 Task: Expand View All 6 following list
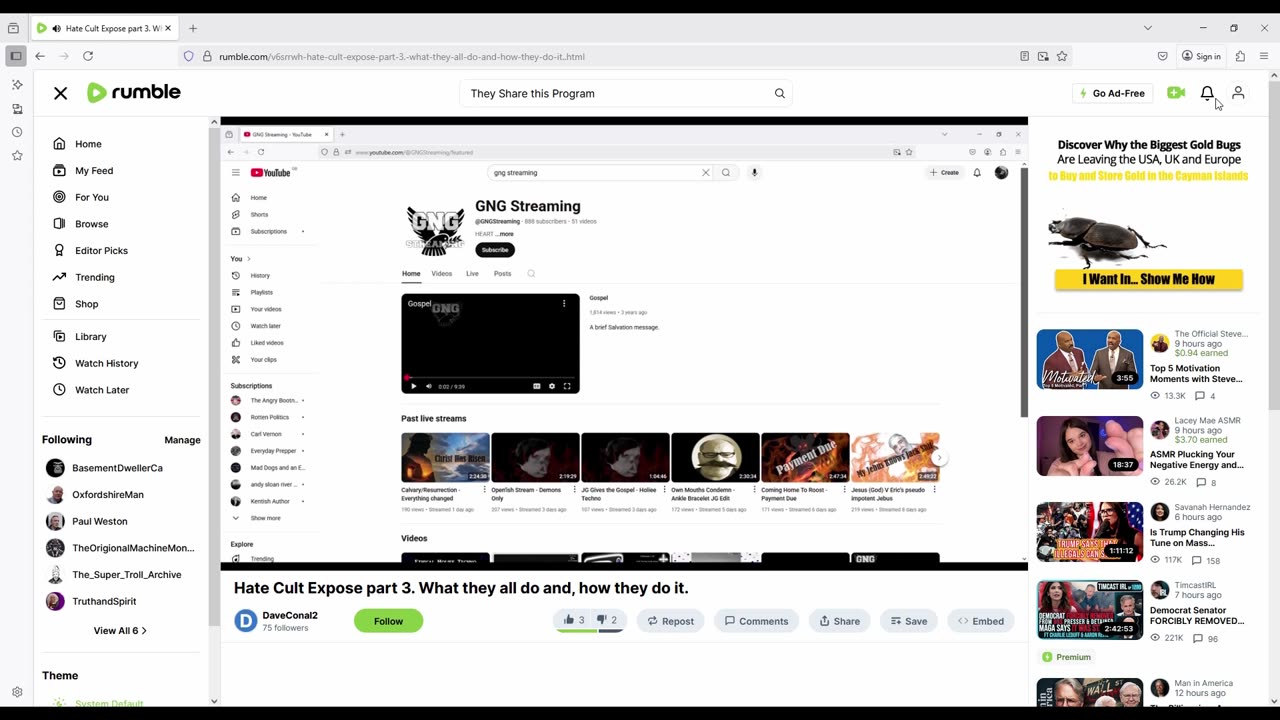tap(120, 631)
